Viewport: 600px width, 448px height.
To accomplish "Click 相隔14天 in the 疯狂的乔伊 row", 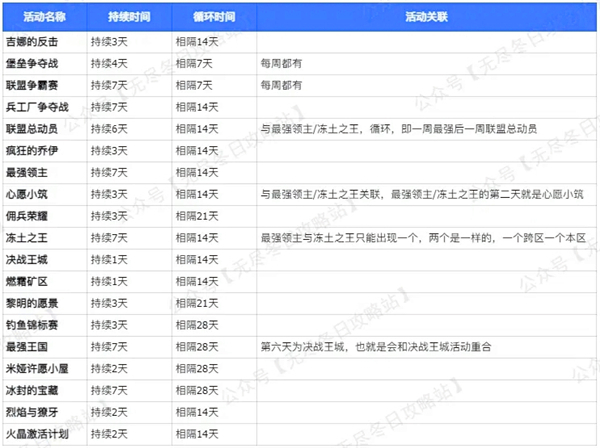I will 197,151.
